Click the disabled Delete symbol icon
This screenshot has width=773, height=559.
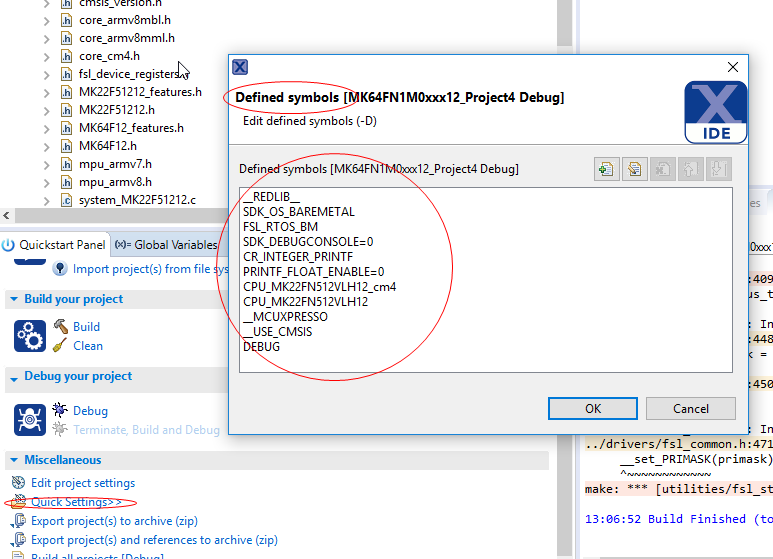point(663,169)
